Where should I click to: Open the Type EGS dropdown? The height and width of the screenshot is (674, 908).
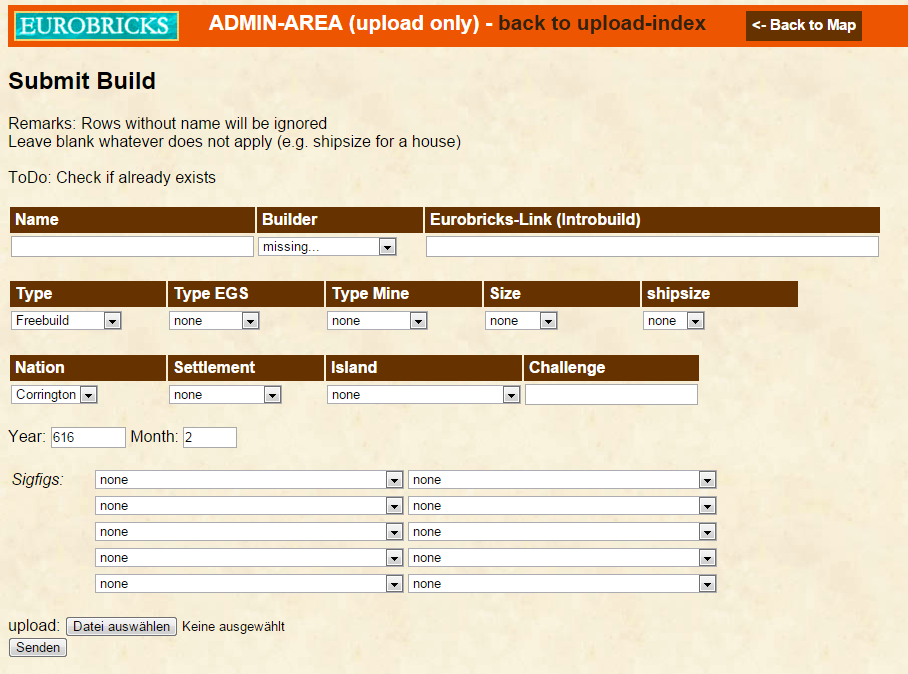(215, 321)
